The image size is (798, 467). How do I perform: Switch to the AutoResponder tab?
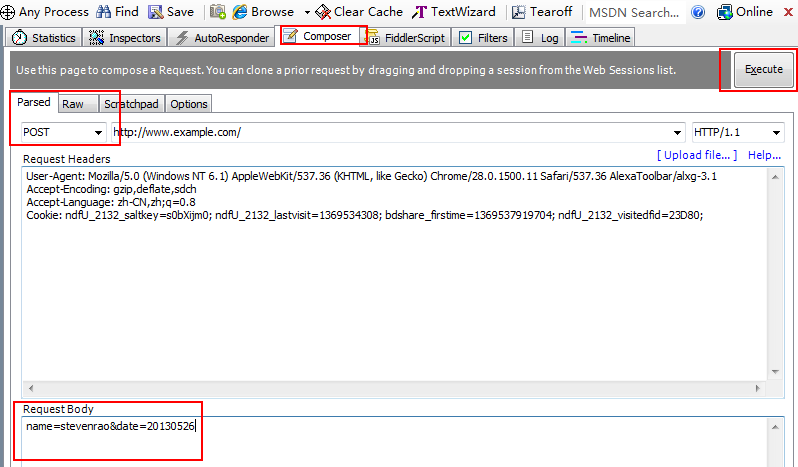(222, 38)
